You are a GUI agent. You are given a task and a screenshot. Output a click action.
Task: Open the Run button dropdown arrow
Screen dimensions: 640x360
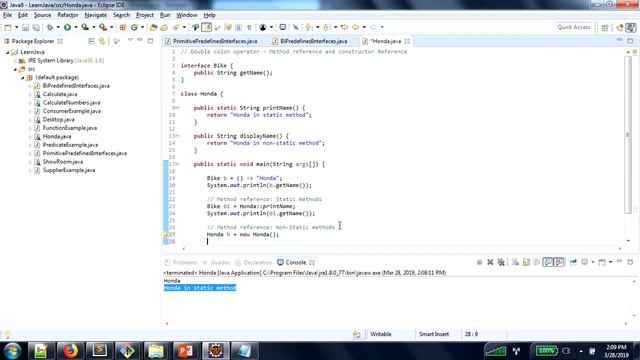click(76, 27)
